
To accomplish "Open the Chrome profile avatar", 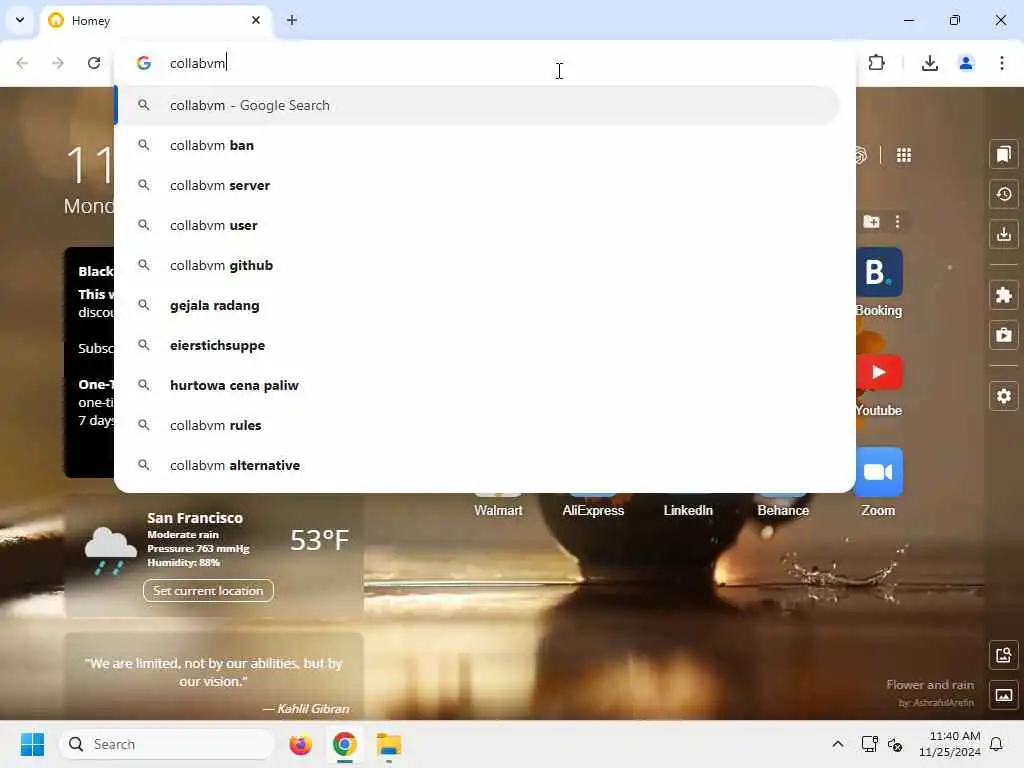I will tap(966, 63).
